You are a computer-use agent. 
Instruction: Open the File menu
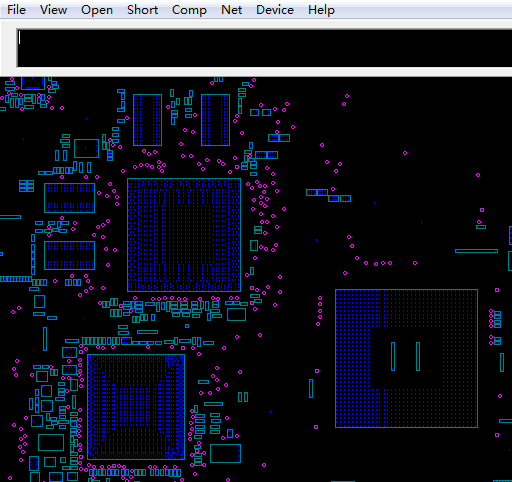pos(16,10)
